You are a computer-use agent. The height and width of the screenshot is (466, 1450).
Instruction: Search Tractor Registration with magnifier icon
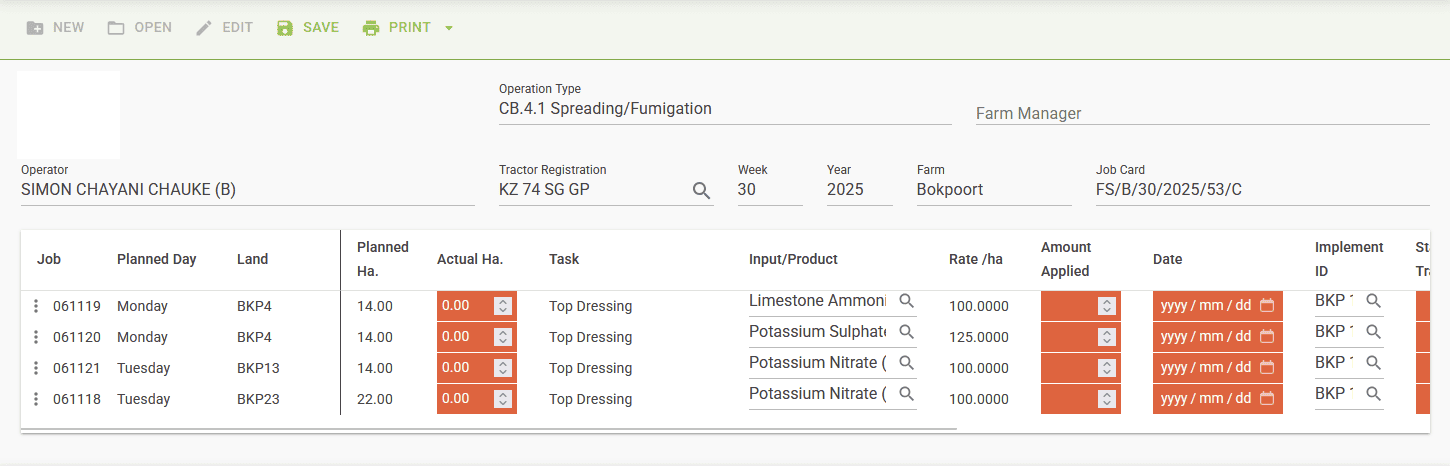pyautogui.click(x=702, y=190)
